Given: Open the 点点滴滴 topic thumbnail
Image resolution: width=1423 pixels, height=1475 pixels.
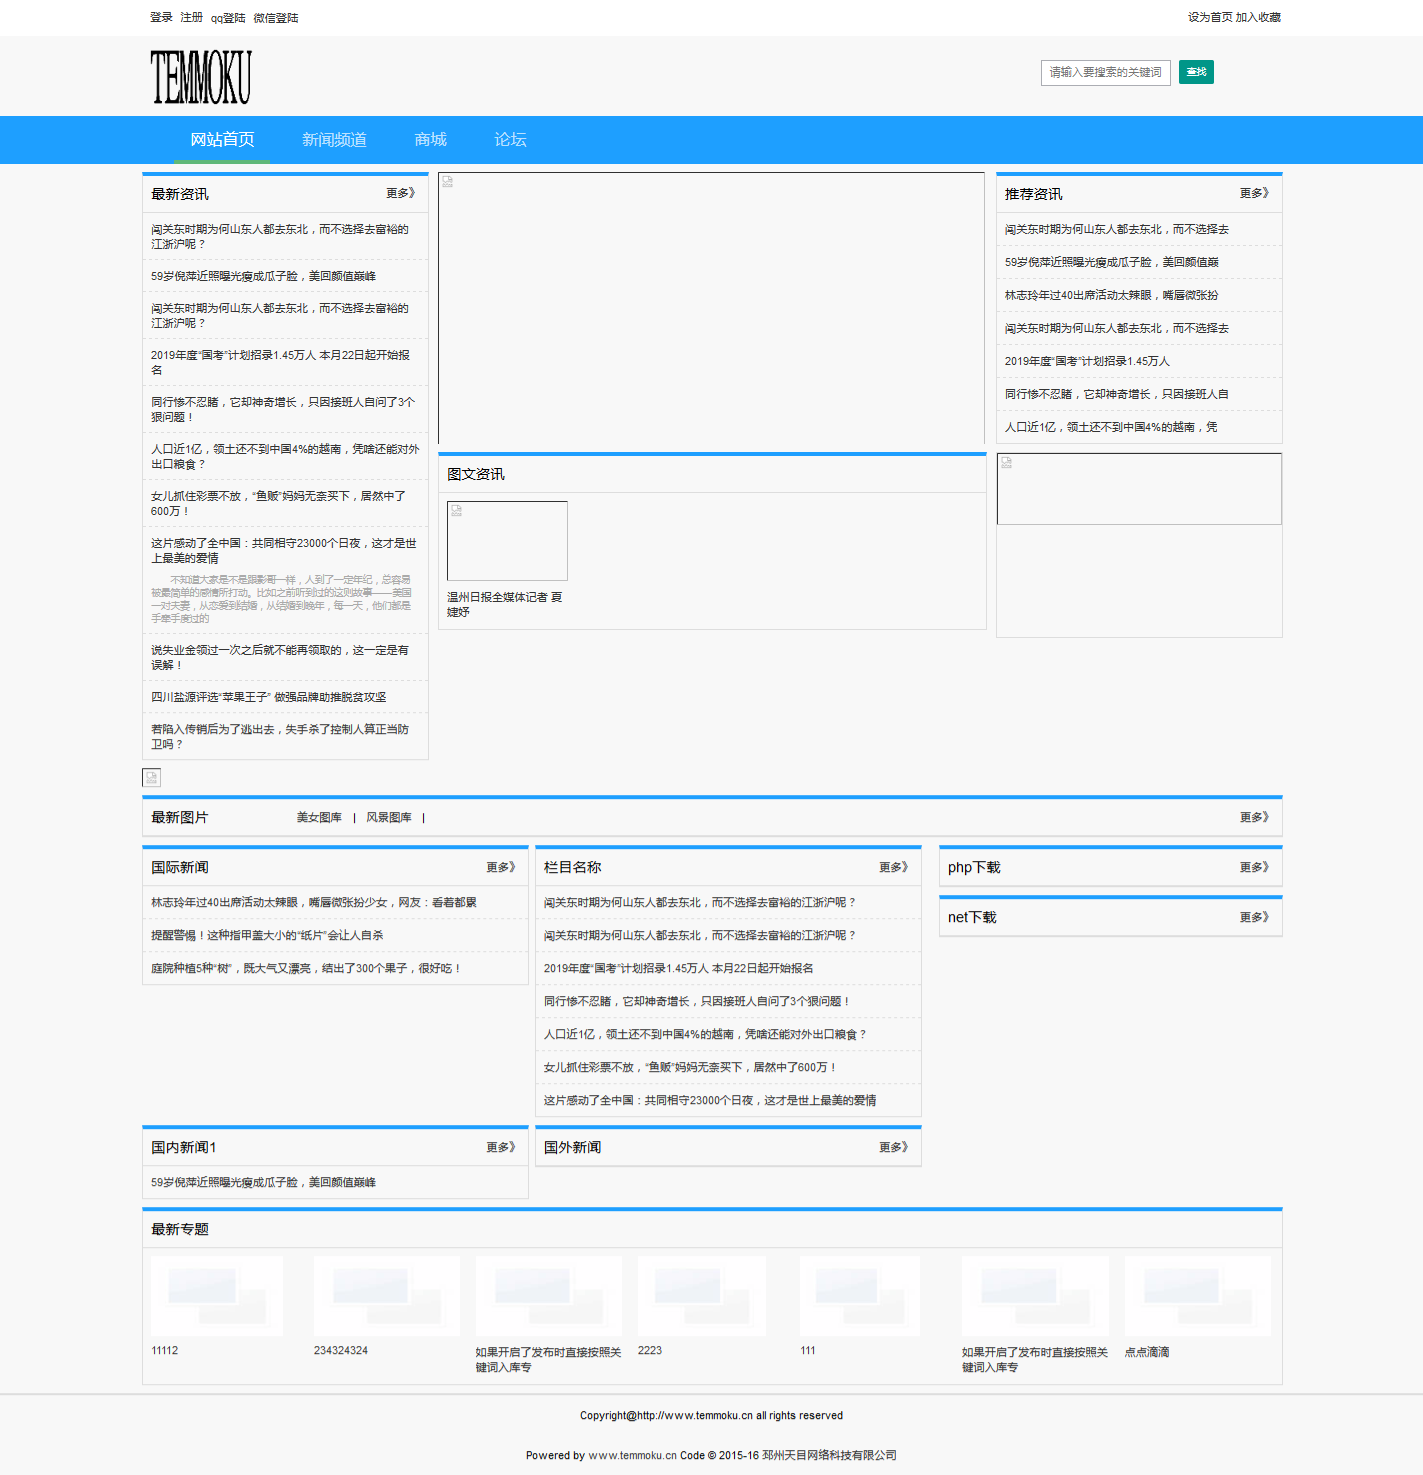Looking at the screenshot, I should pyautogui.click(x=1197, y=1295).
